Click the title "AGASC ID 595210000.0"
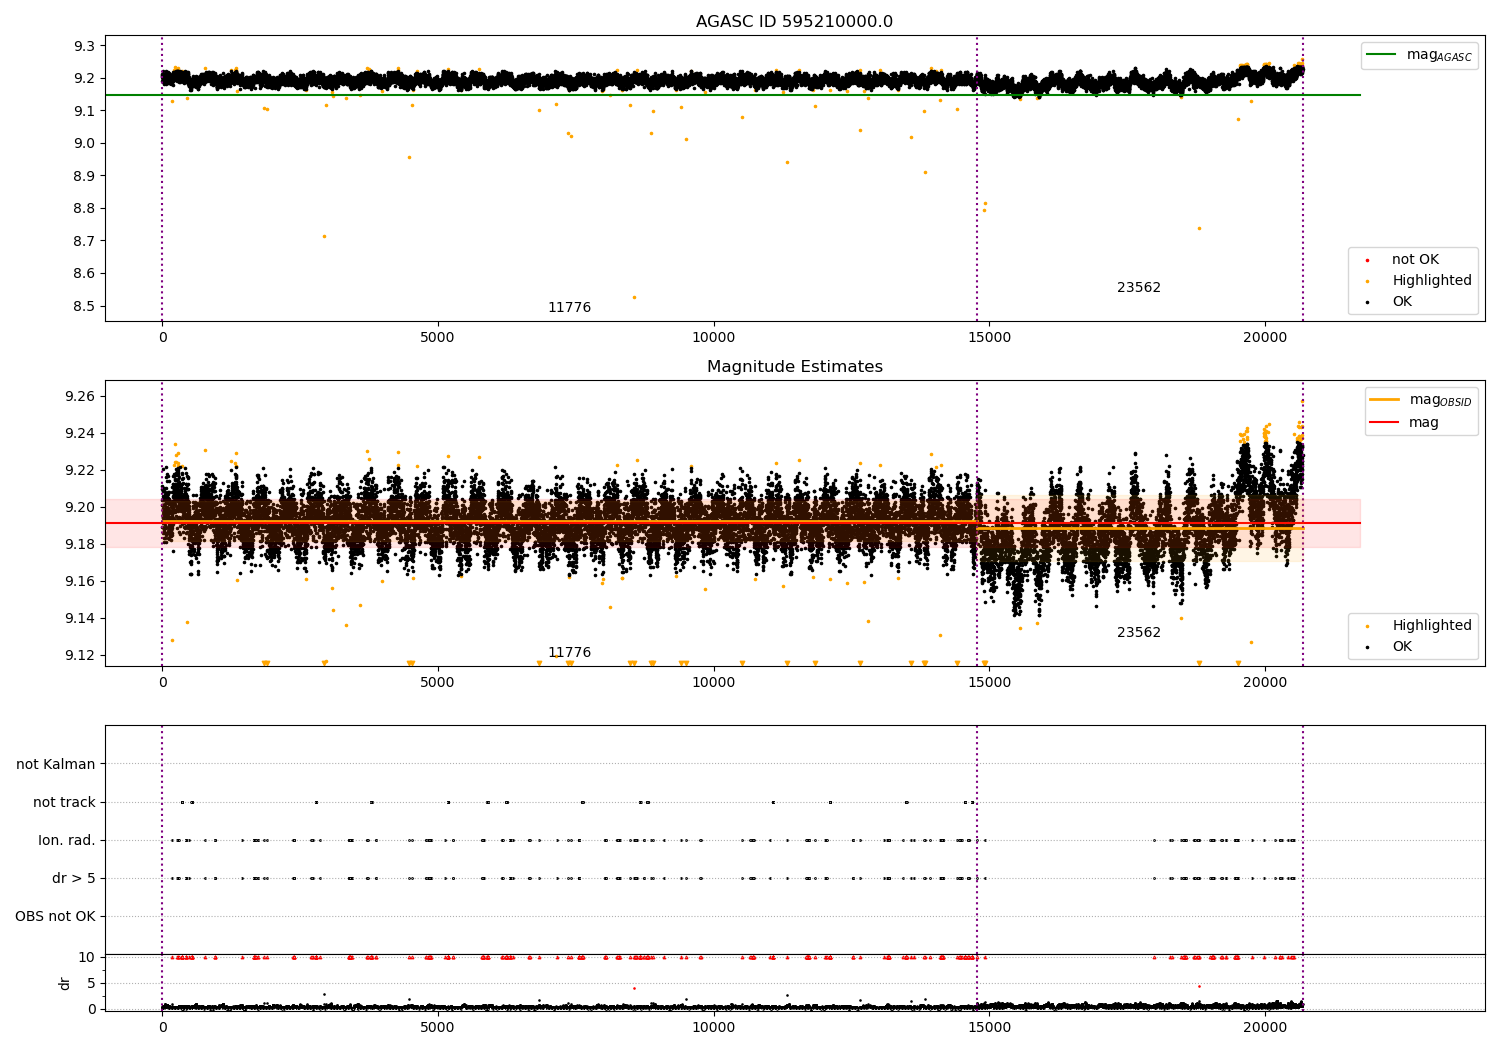This screenshot has width=1500, height=1050. click(794, 22)
